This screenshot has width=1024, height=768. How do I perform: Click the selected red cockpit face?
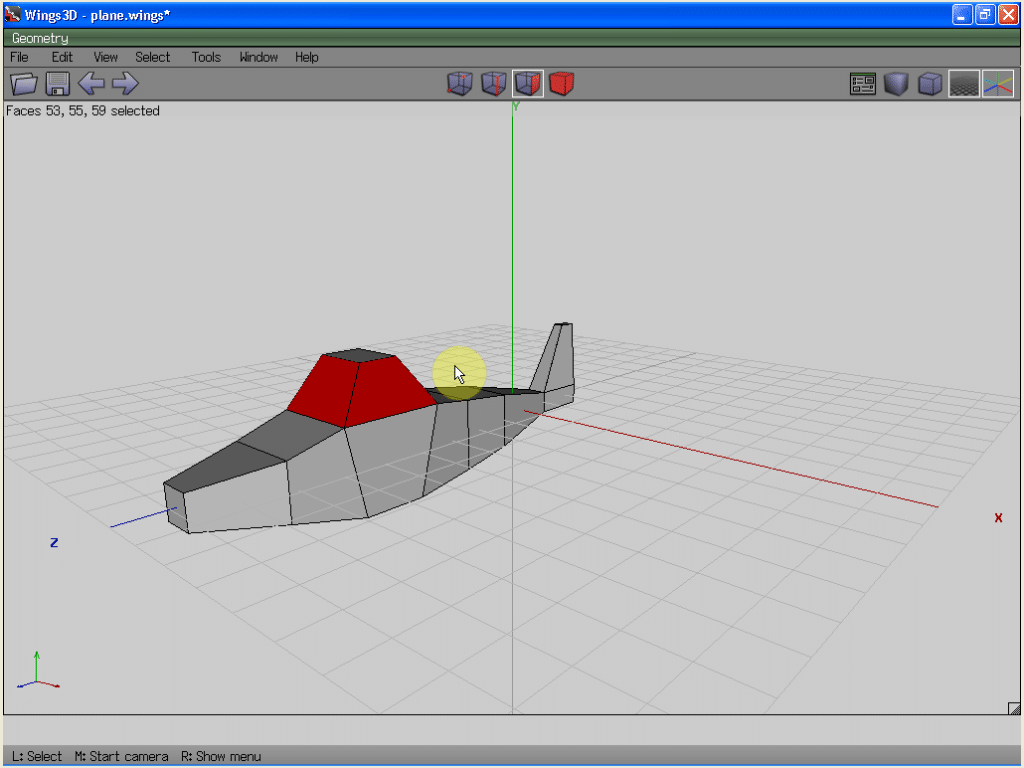(x=385, y=390)
